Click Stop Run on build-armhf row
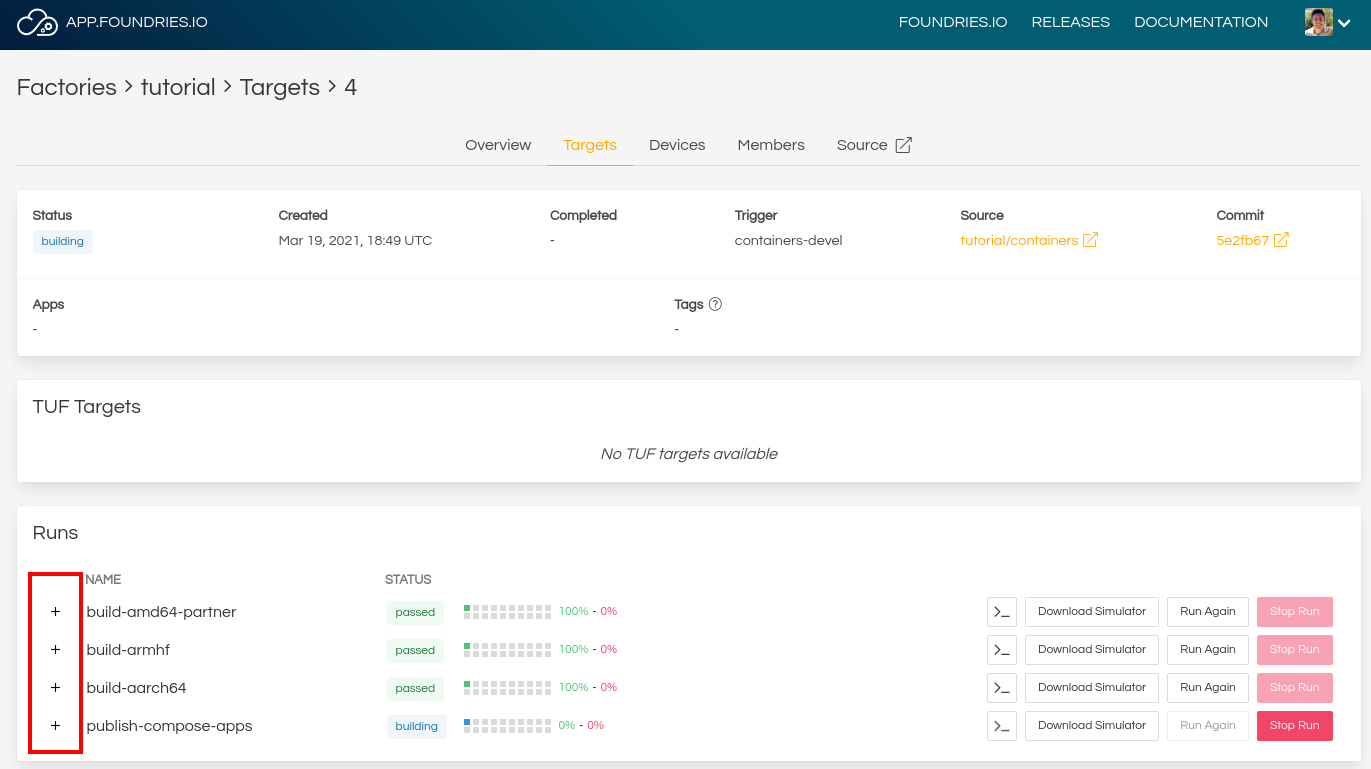This screenshot has width=1371, height=769. point(1295,650)
